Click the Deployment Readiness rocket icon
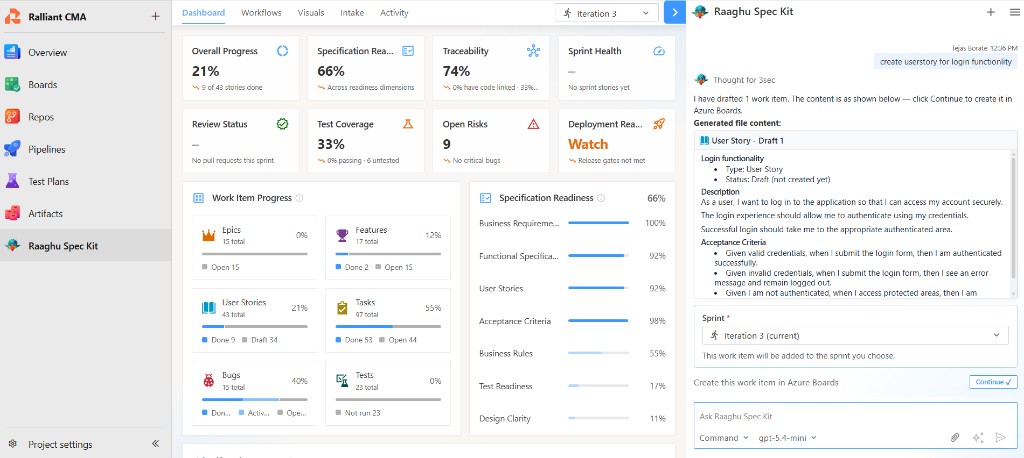 pyautogui.click(x=659, y=123)
